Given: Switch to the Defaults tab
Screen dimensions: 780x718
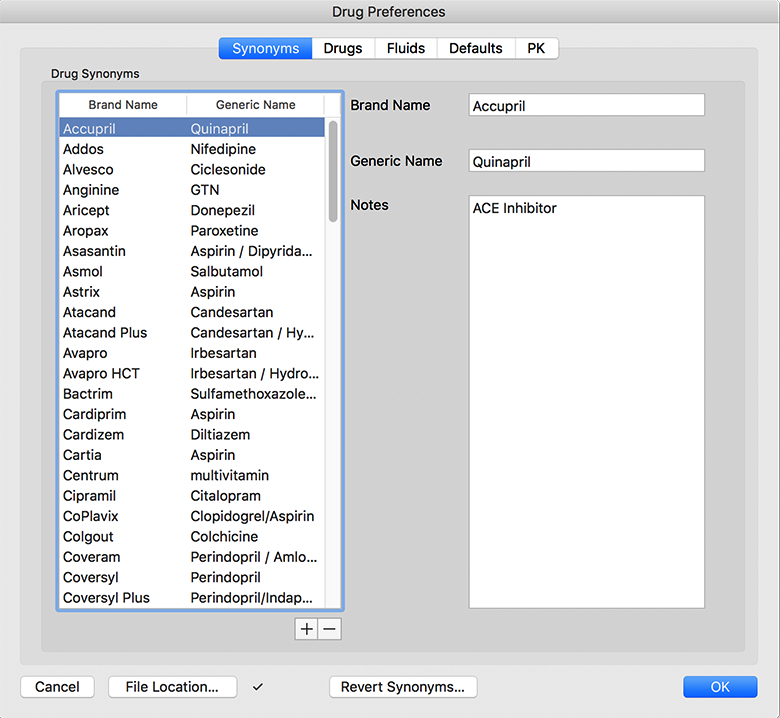Looking at the screenshot, I should click(476, 48).
